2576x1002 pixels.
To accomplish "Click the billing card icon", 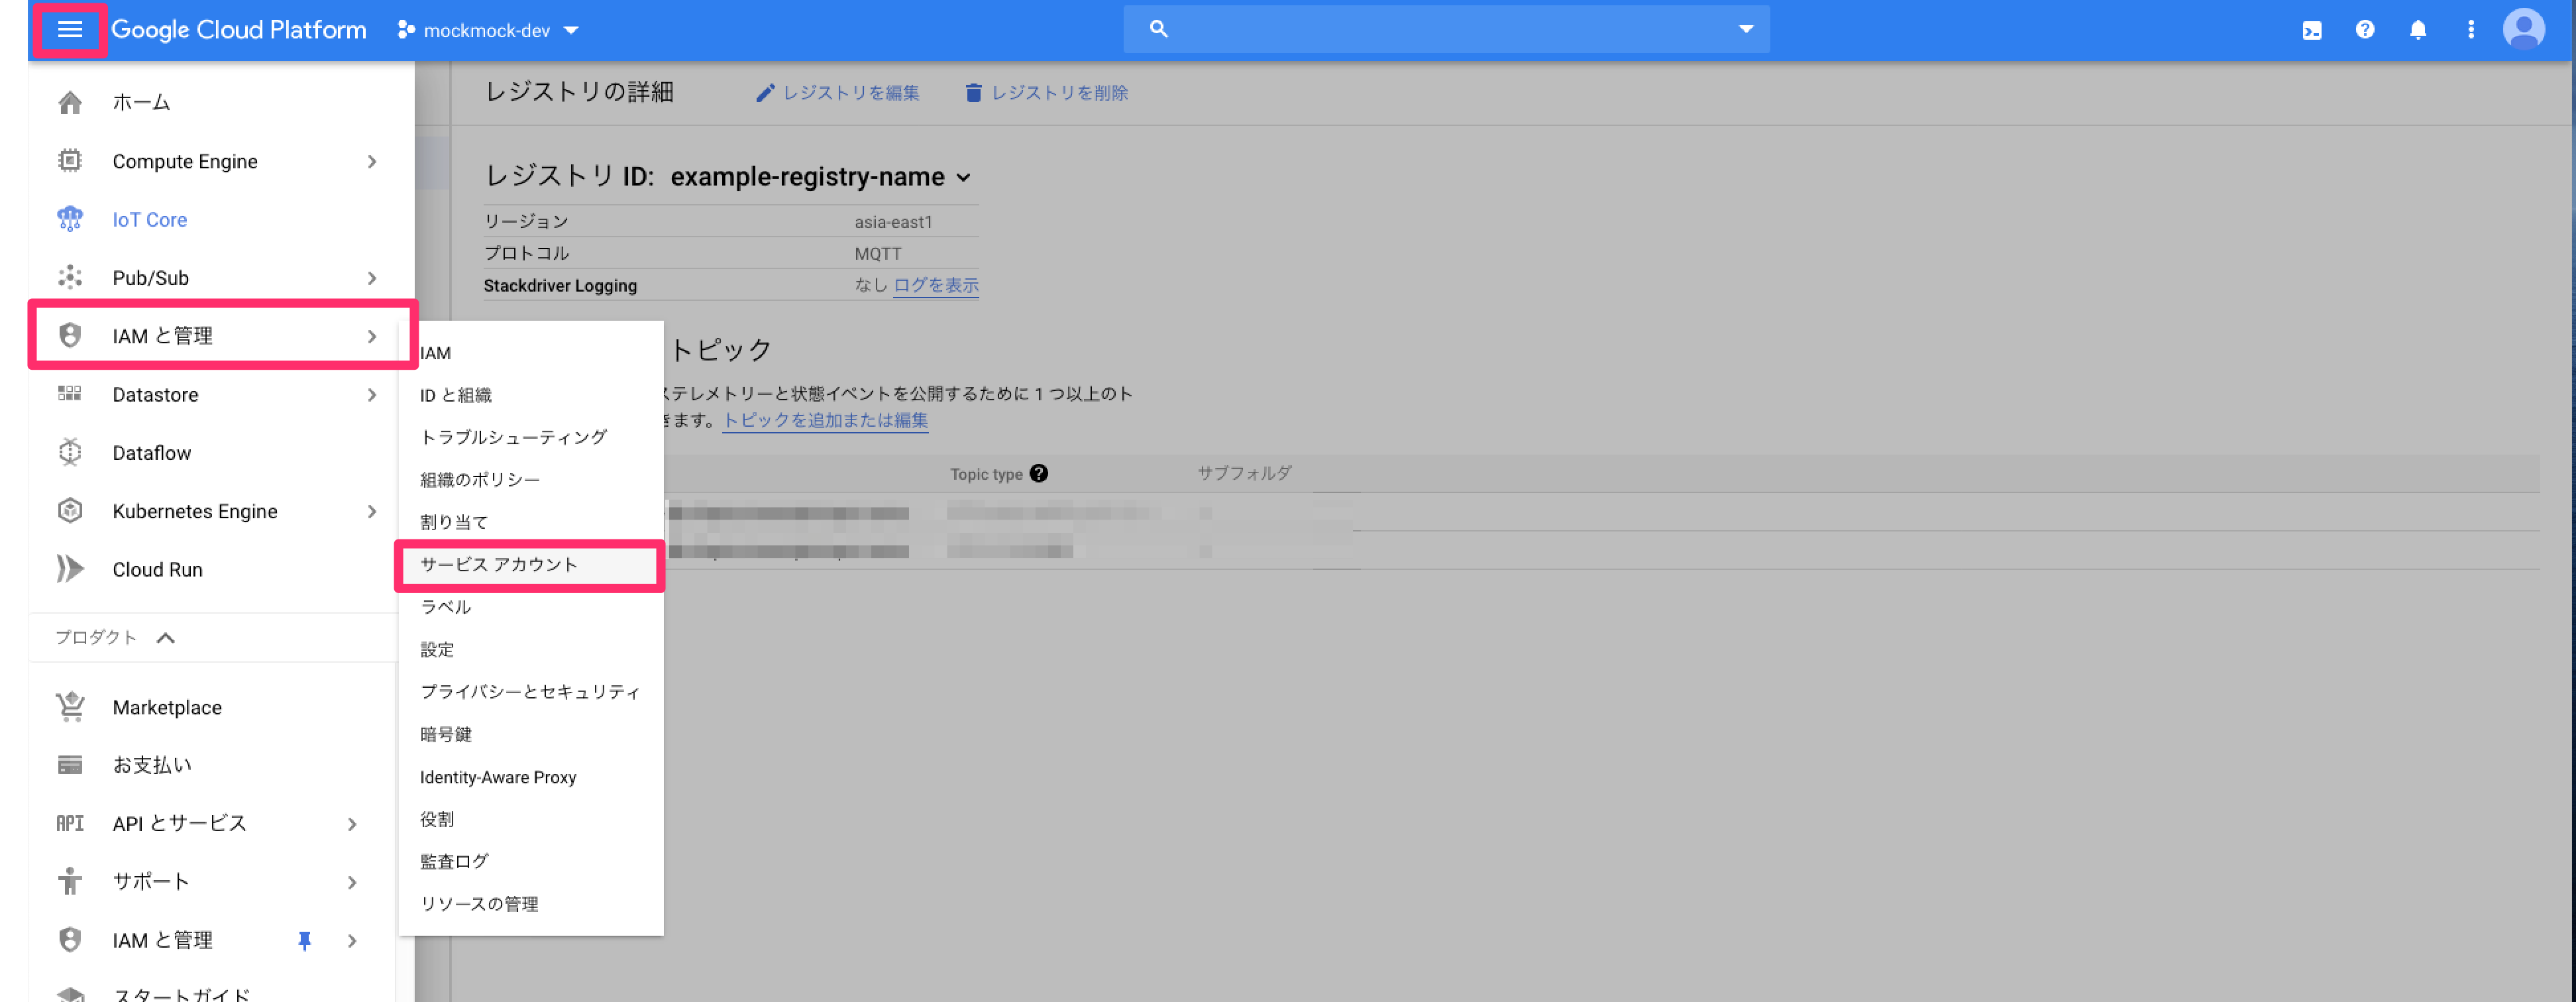I will click(70, 765).
